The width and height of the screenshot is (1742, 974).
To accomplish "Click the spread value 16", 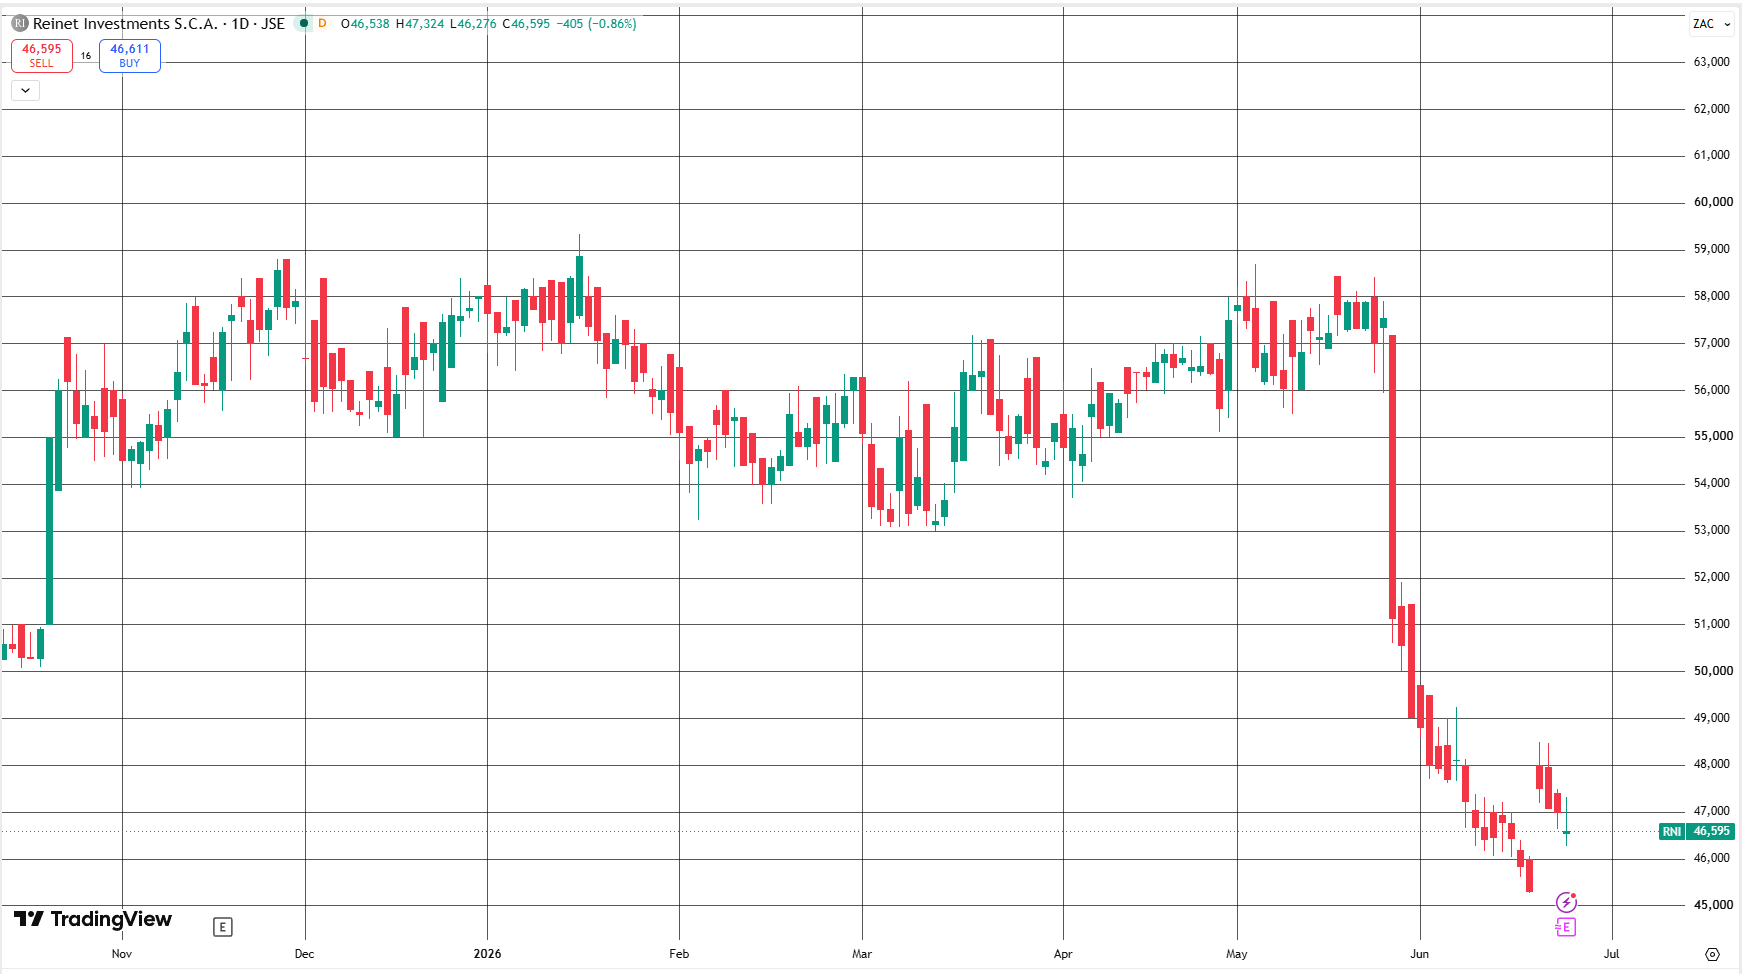I will [86, 56].
